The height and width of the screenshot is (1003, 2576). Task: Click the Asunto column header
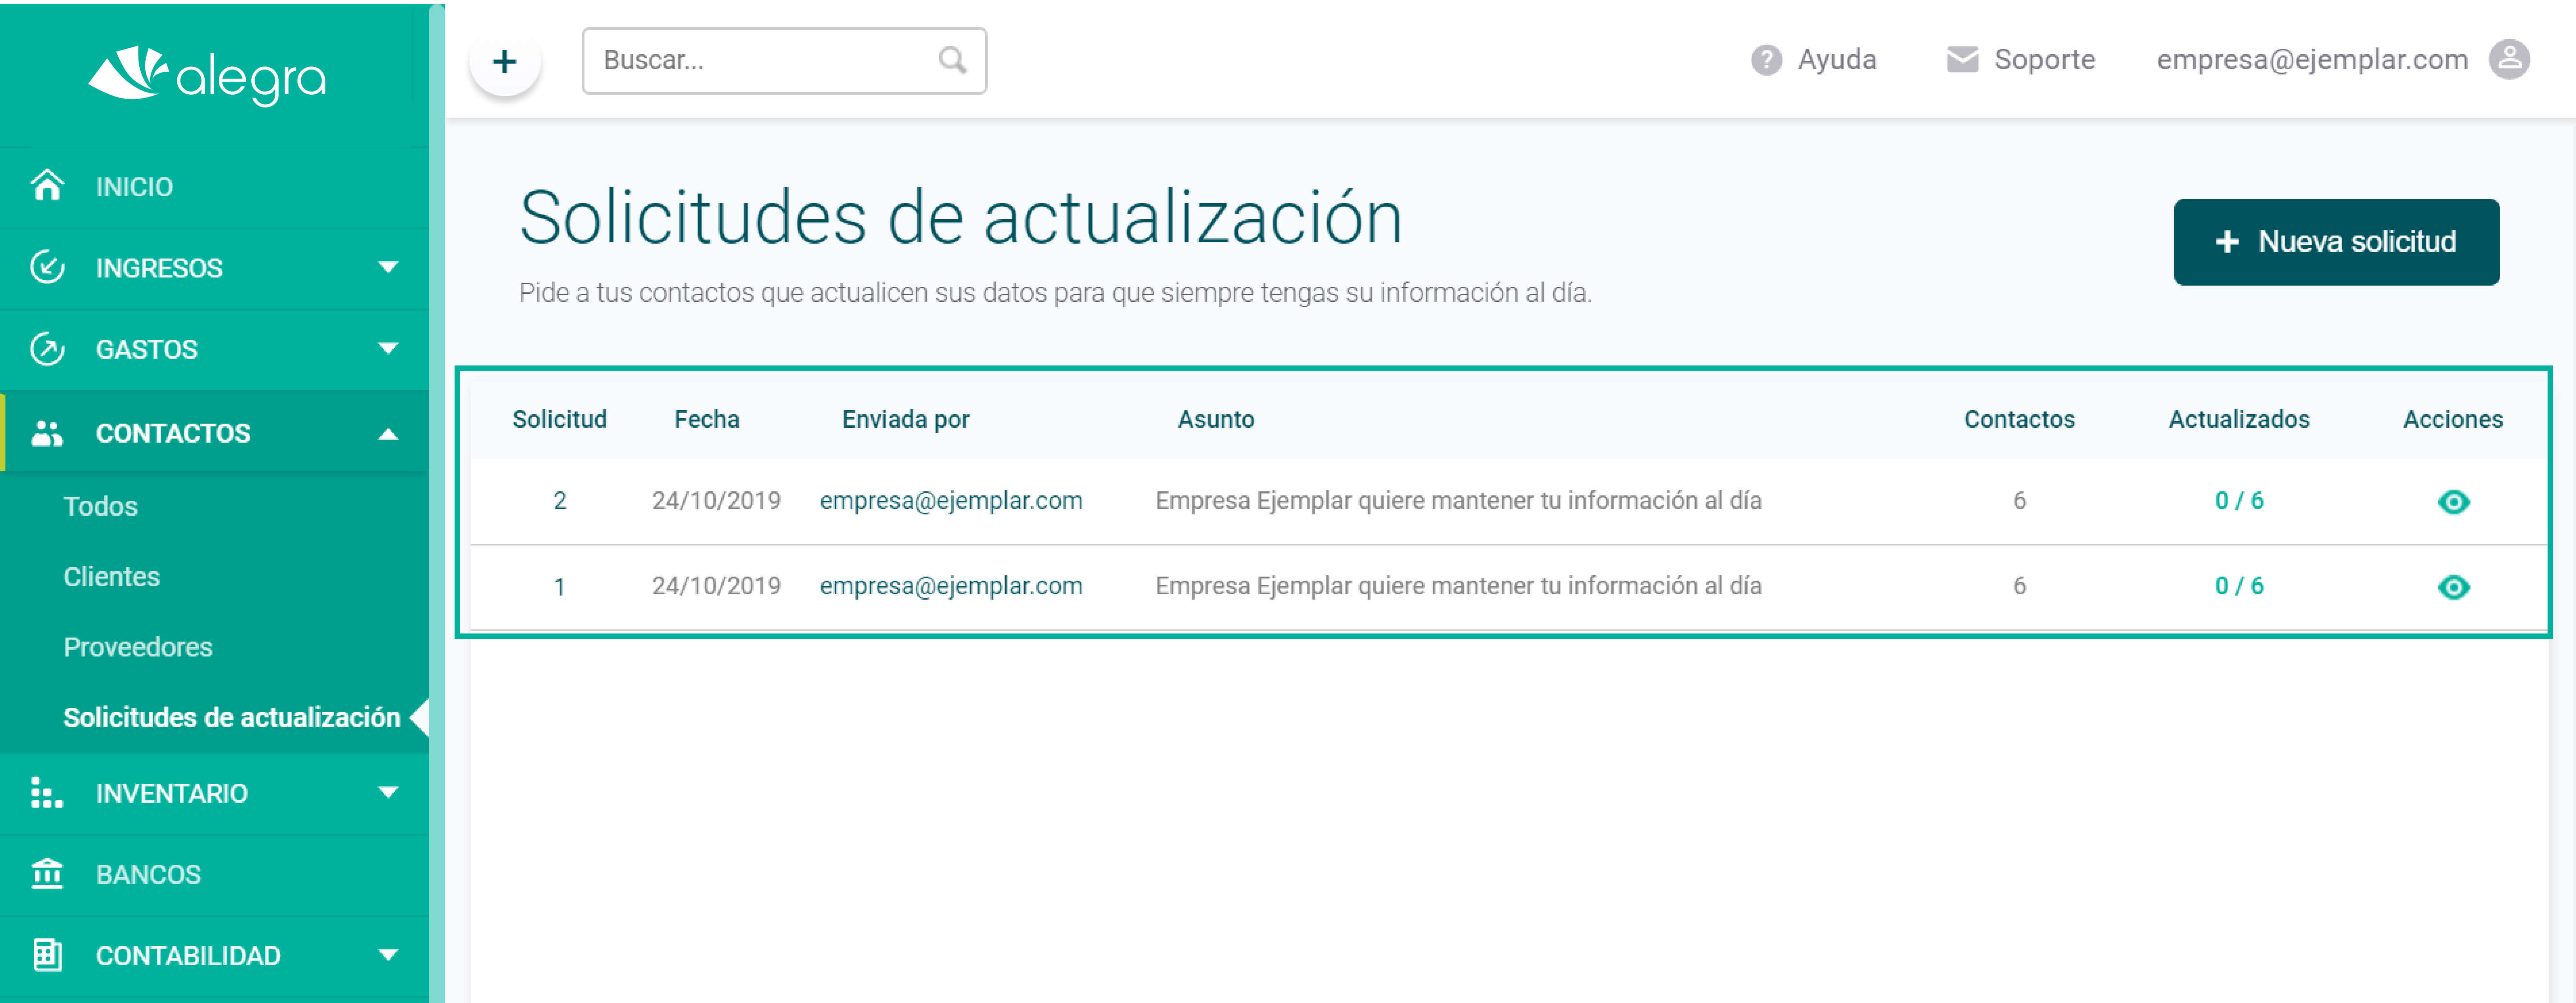click(1215, 419)
